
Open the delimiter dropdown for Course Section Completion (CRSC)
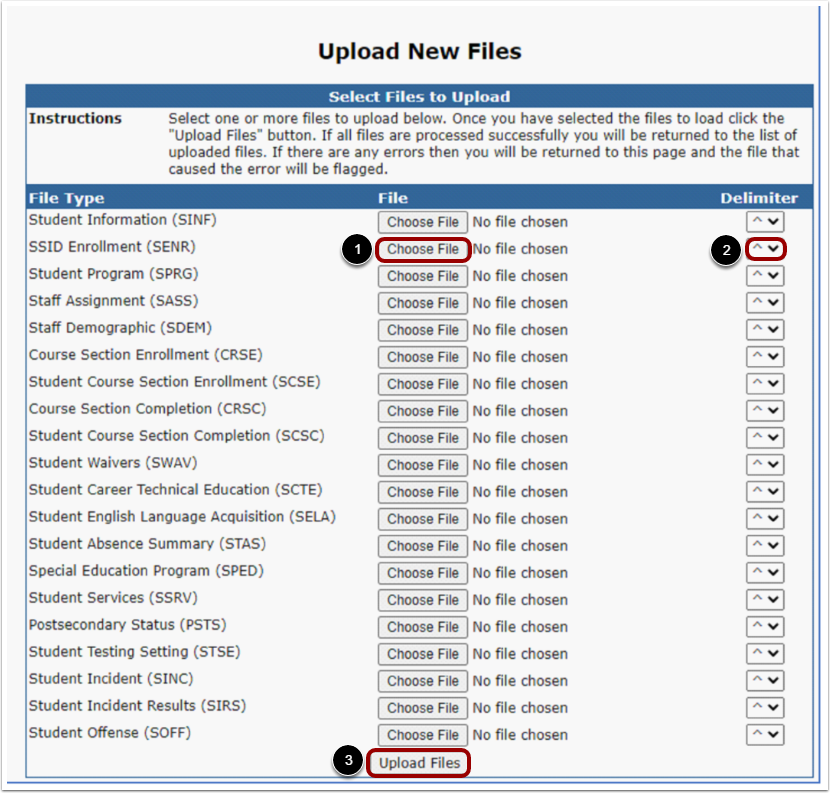pos(765,410)
